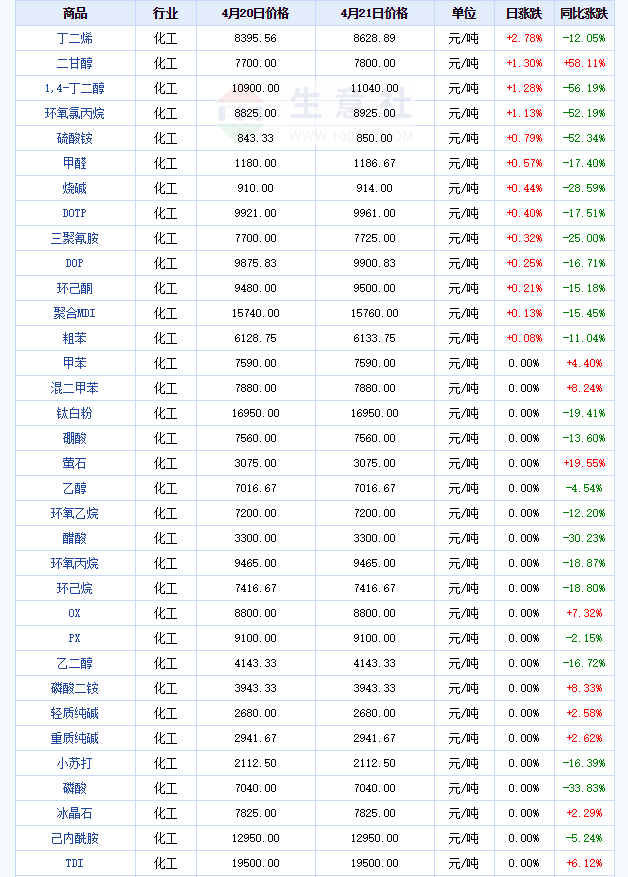Click the 萤石 product link
Screen dimensions: 628x877
pyautogui.click(x=75, y=463)
